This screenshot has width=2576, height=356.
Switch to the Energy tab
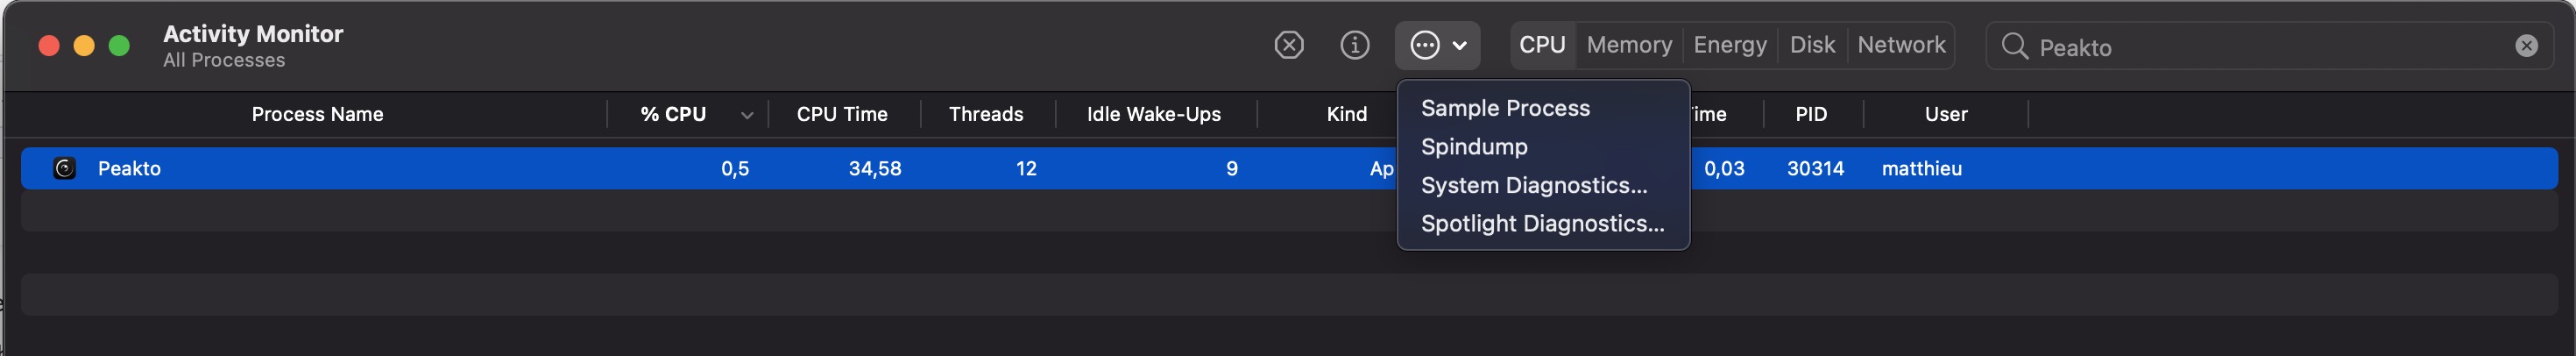click(x=1730, y=45)
